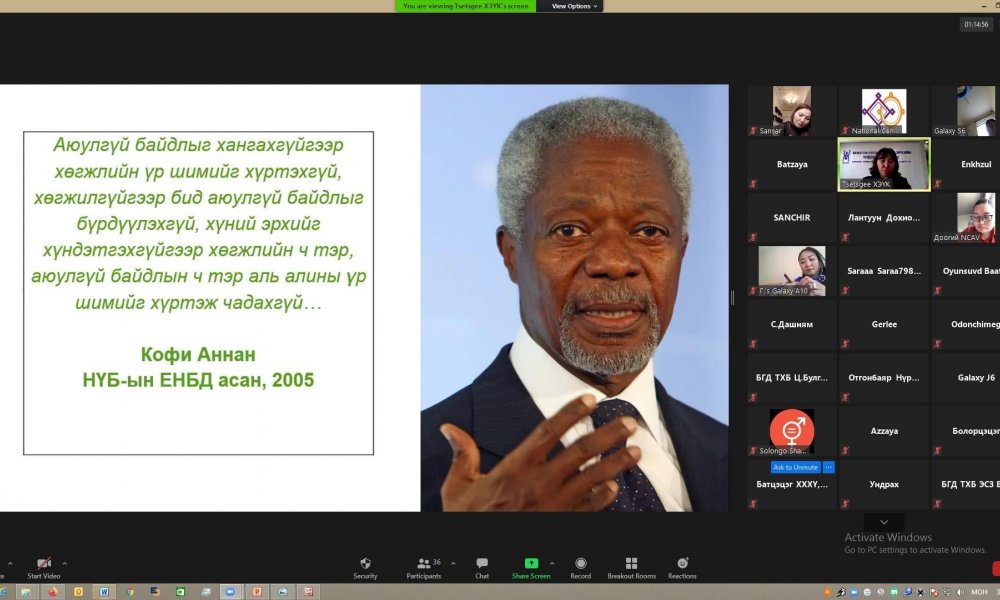
Task: Select the Odonchimeg participant tile
Action: [x=966, y=325]
